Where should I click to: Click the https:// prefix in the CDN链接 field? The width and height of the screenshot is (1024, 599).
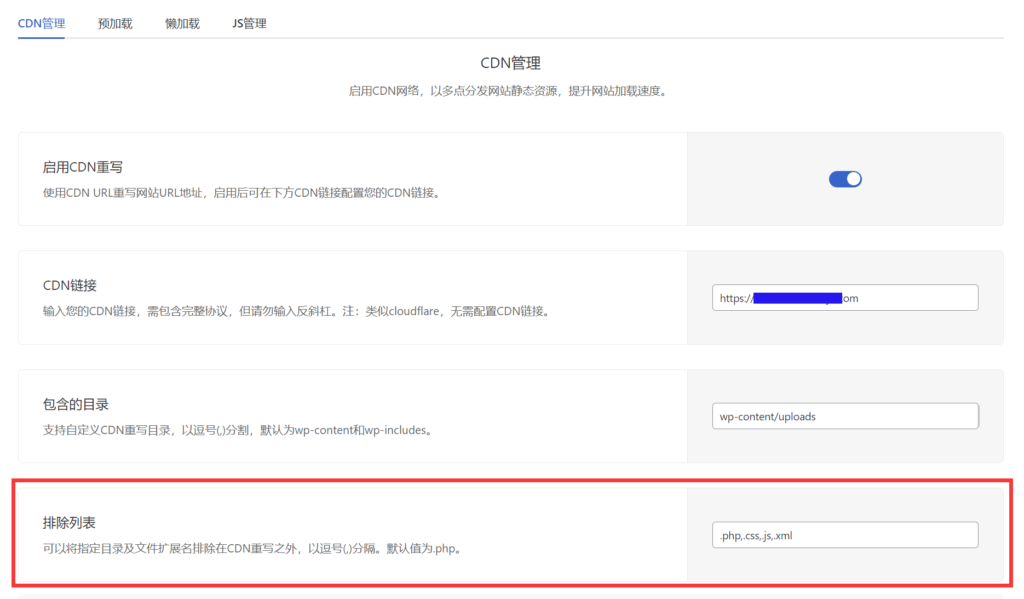735,298
